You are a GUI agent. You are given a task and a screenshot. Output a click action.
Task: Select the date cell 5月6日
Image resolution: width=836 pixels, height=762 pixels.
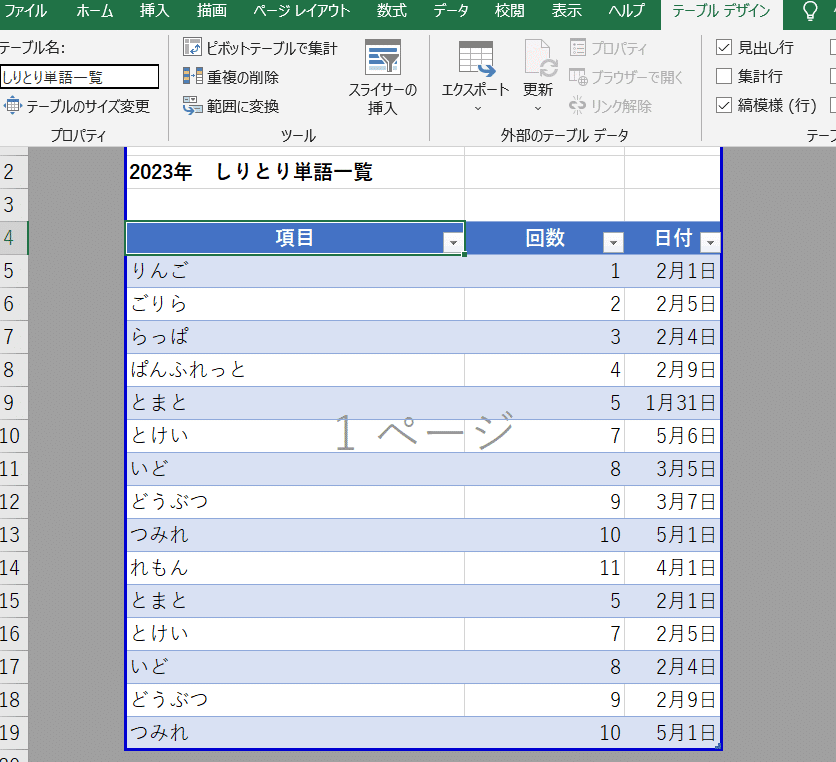tap(672, 436)
